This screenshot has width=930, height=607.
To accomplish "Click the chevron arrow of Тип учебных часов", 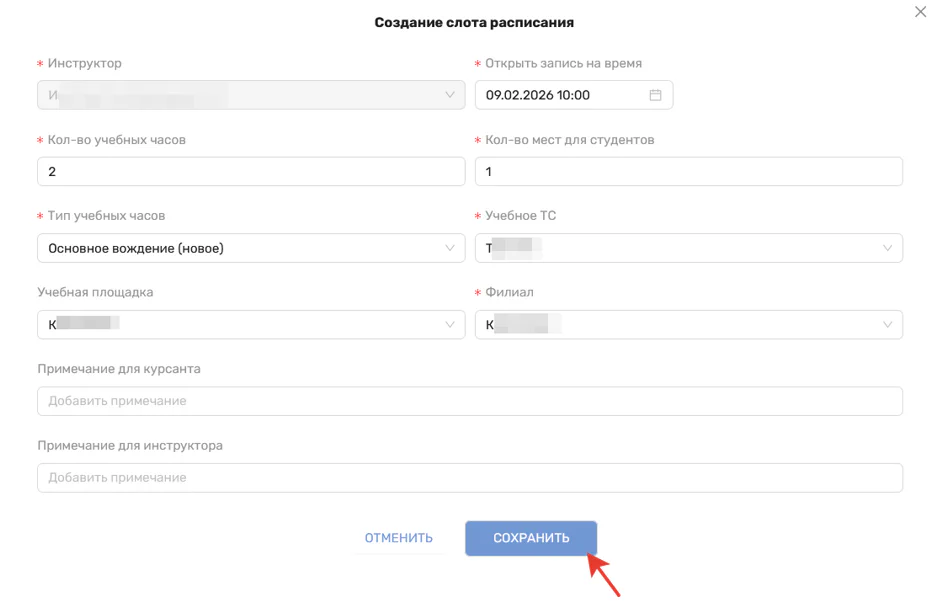I will [x=449, y=248].
